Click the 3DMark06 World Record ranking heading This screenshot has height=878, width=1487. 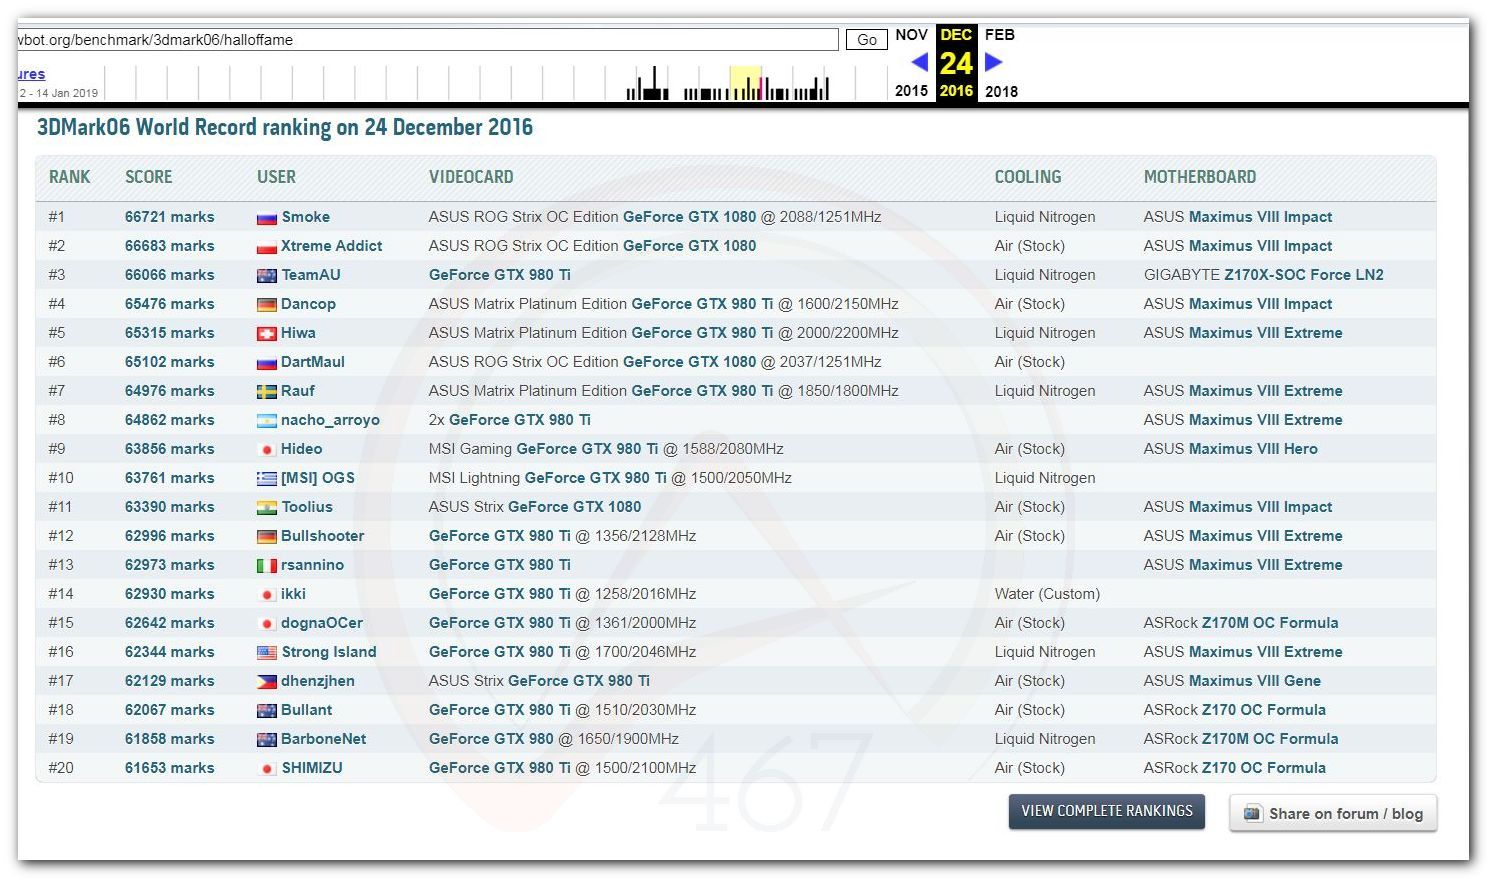point(285,128)
